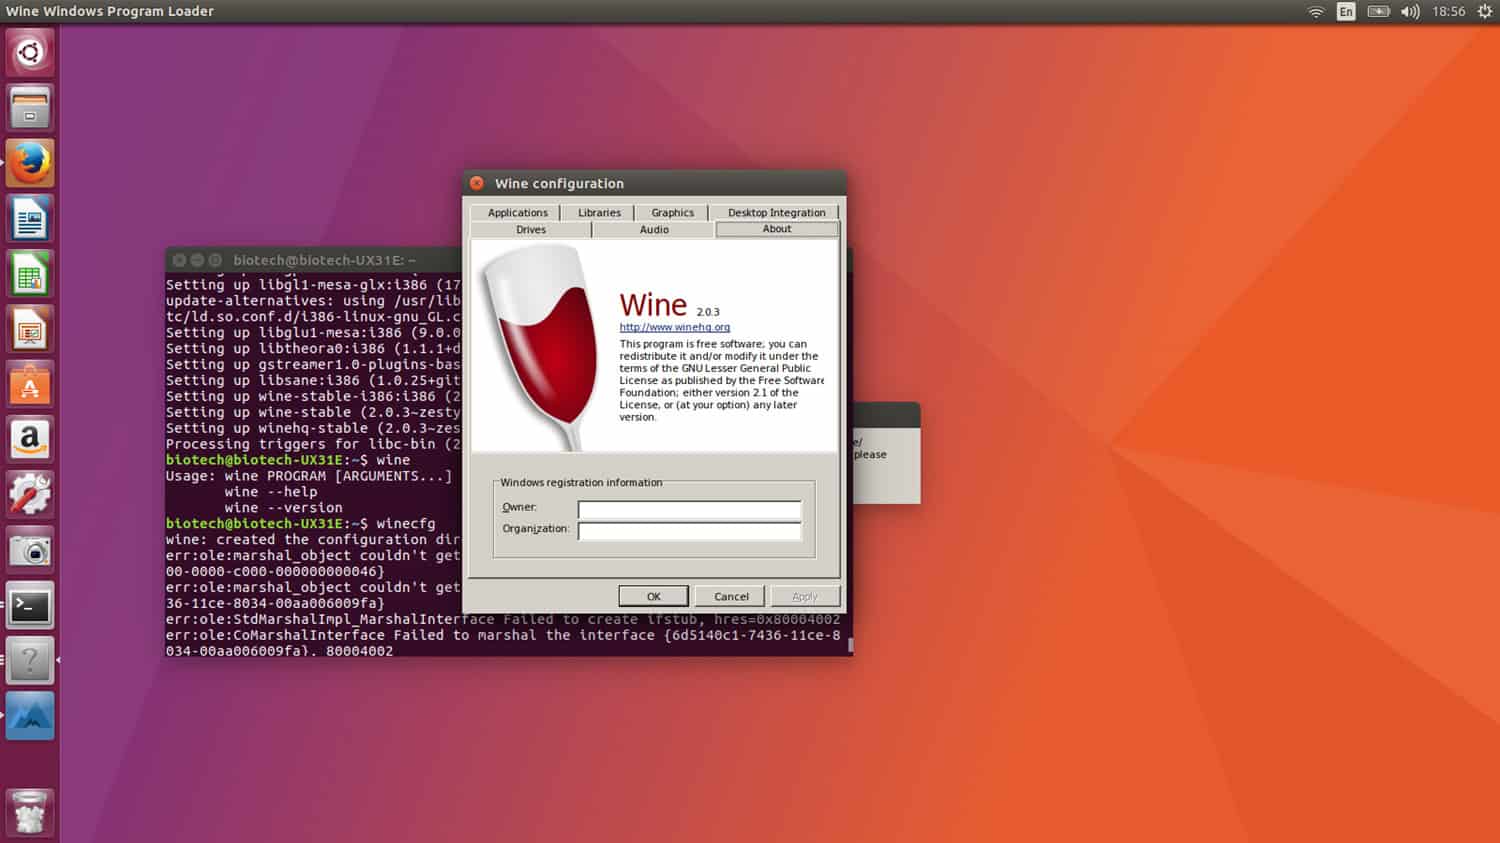Open the blue mountain app in launcher

[30, 717]
